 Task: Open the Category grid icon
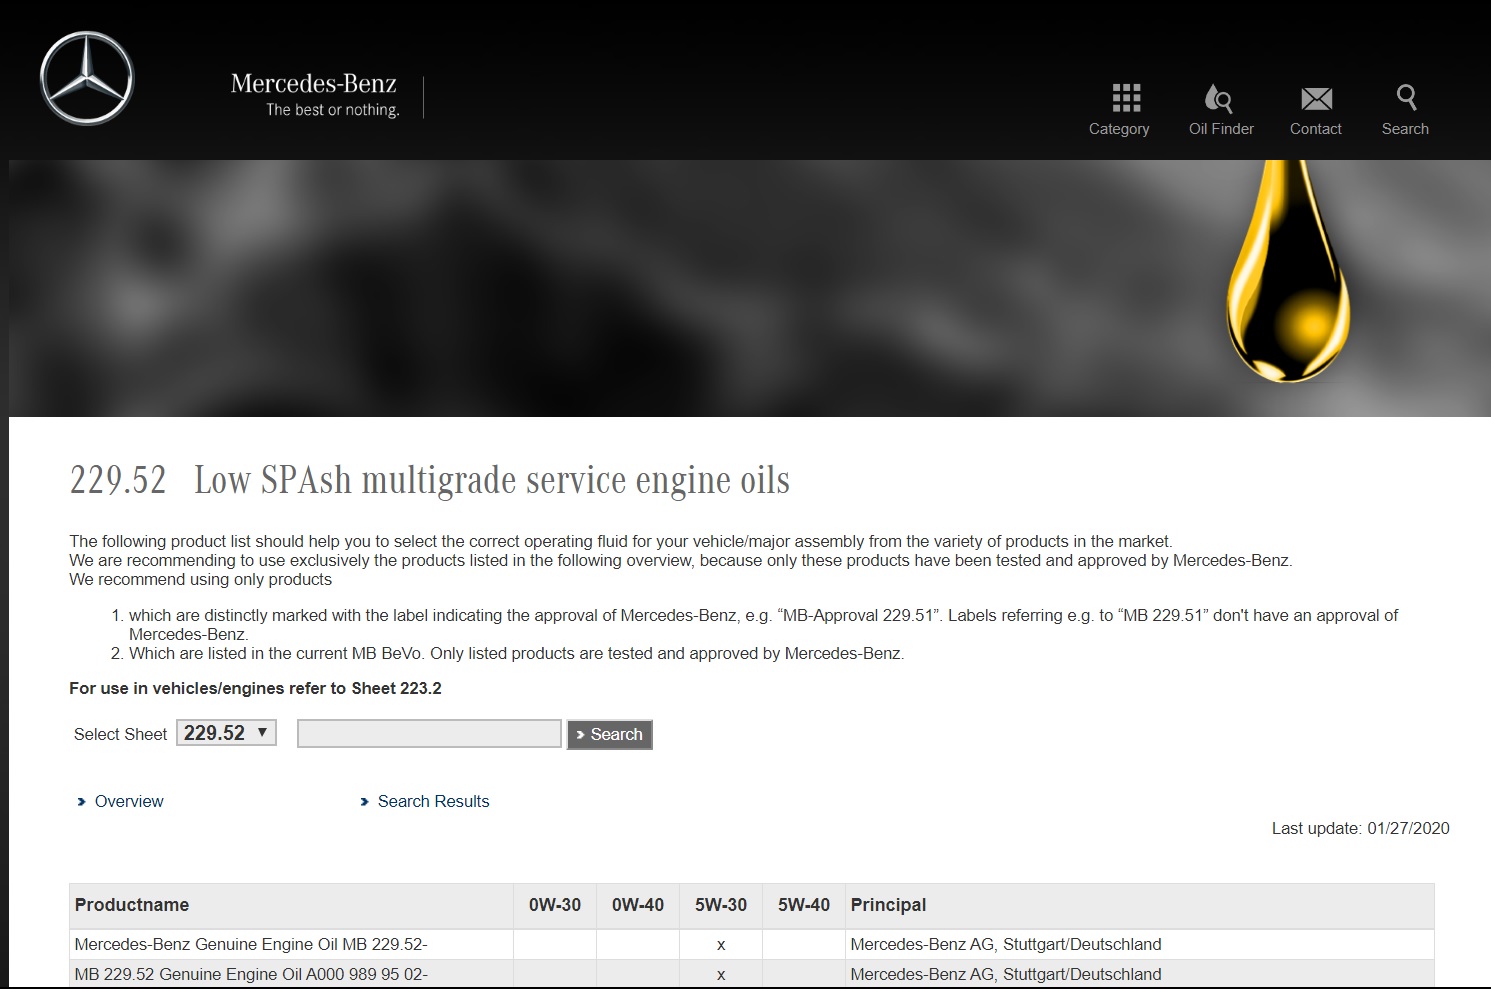1126,98
